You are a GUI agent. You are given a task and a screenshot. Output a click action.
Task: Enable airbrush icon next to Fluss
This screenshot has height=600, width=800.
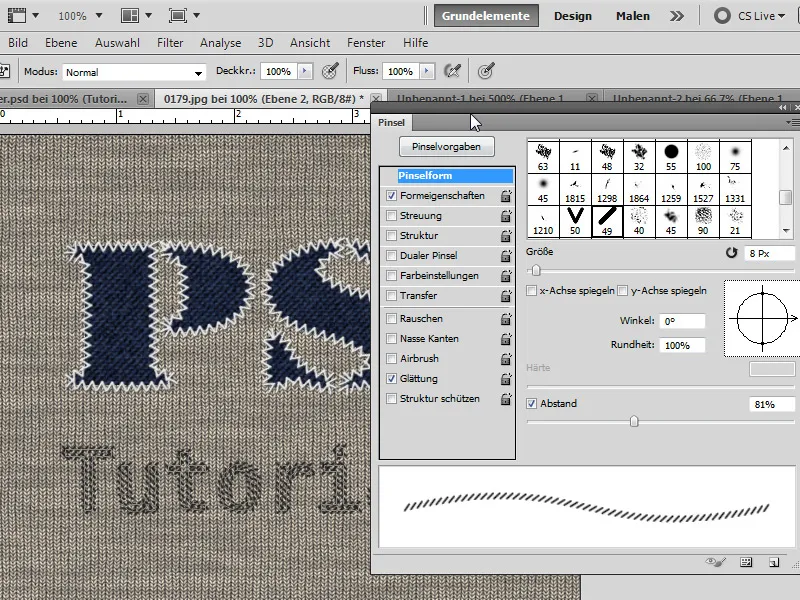coord(452,71)
